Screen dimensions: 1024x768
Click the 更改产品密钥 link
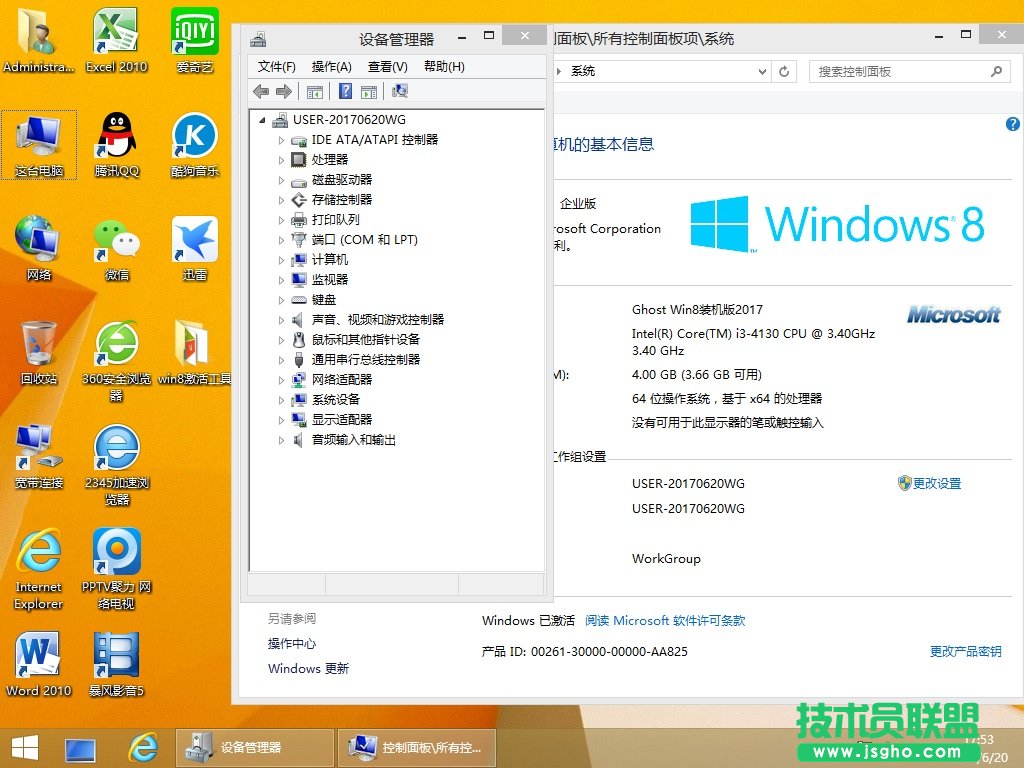[x=965, y=651]
